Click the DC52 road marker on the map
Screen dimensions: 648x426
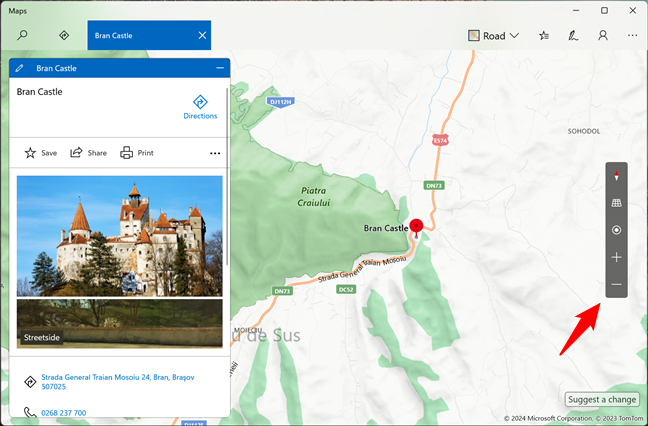point(346,289)
